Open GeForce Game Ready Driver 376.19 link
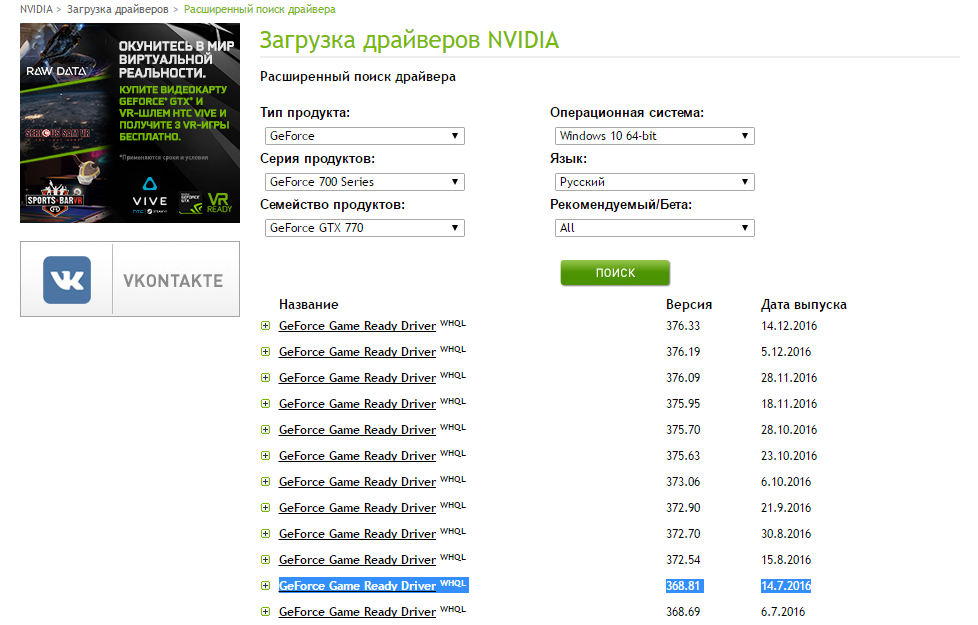 coord(357,352)
